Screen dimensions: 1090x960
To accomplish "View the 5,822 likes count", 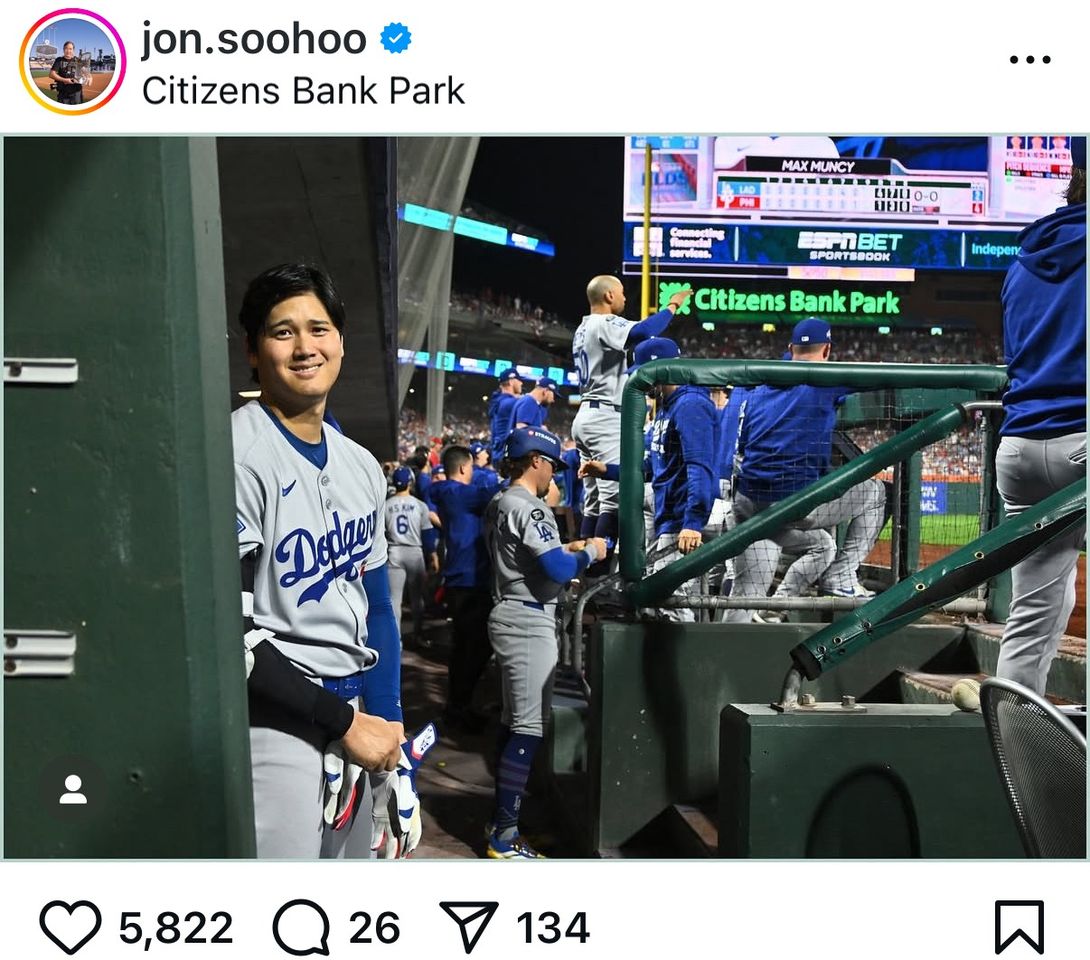I will 176,928.
